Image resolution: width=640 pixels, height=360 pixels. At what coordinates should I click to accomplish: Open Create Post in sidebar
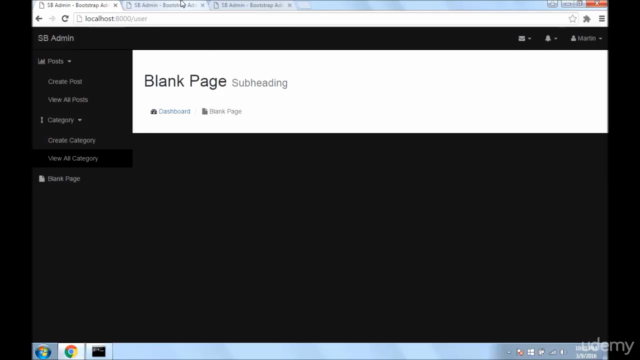pyautogui.click(x=65, y=82)
